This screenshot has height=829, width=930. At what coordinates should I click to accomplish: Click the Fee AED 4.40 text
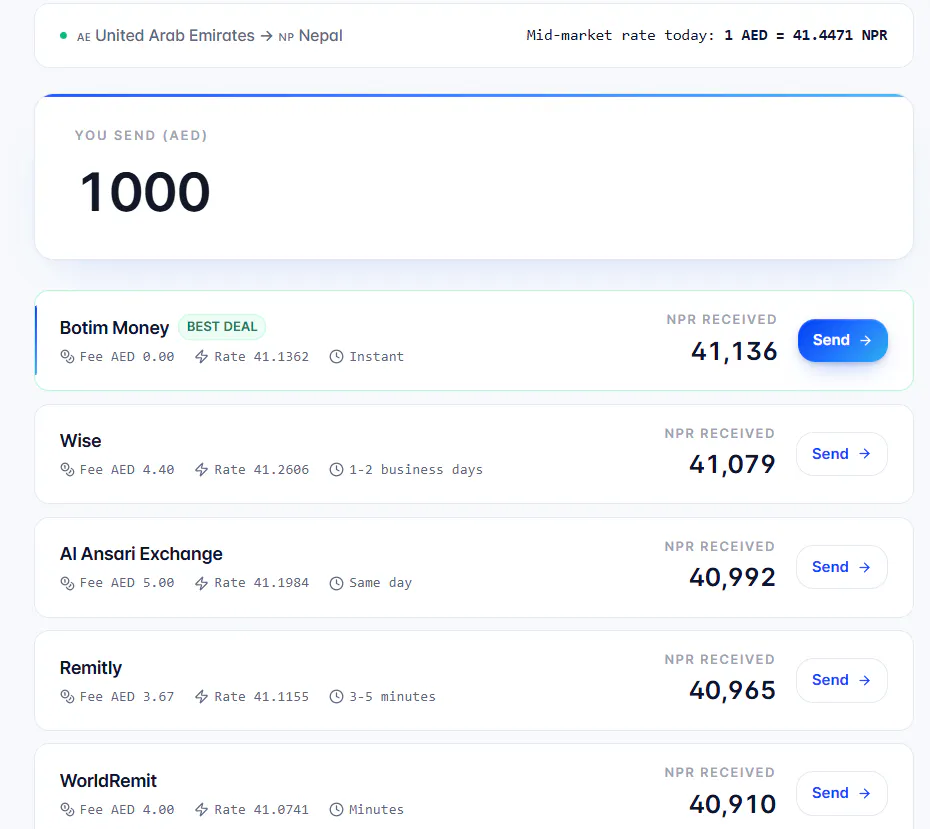point(127,470)
